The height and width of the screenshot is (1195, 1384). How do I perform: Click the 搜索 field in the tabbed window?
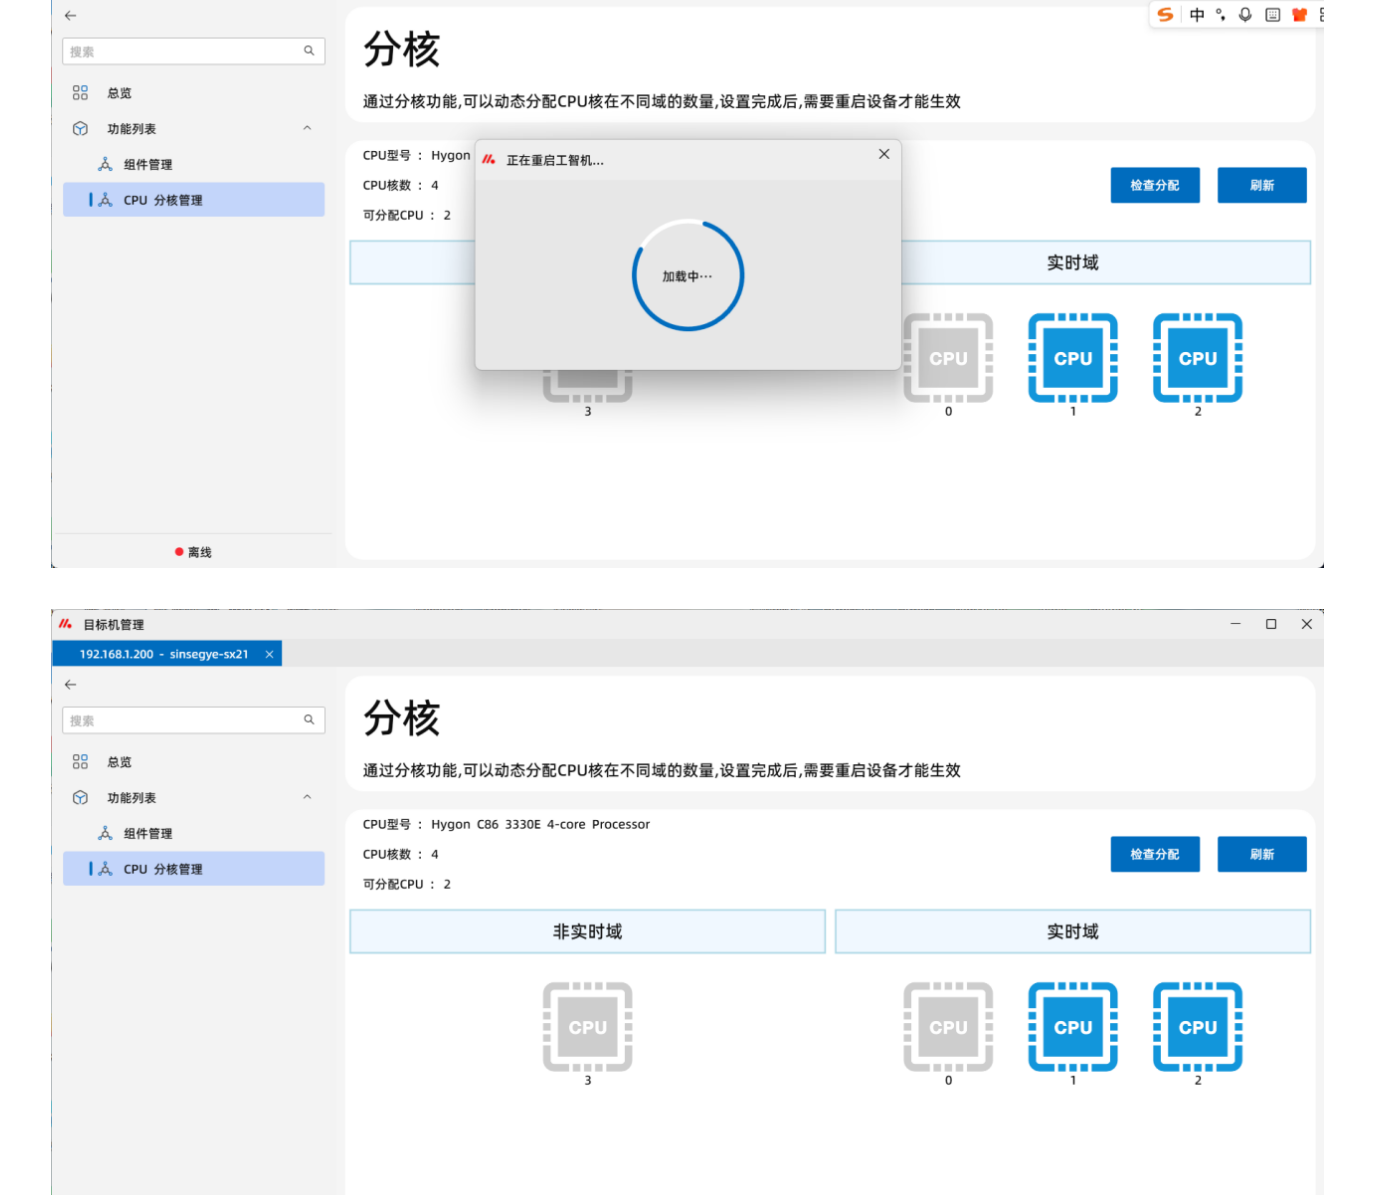coord(185,720)
